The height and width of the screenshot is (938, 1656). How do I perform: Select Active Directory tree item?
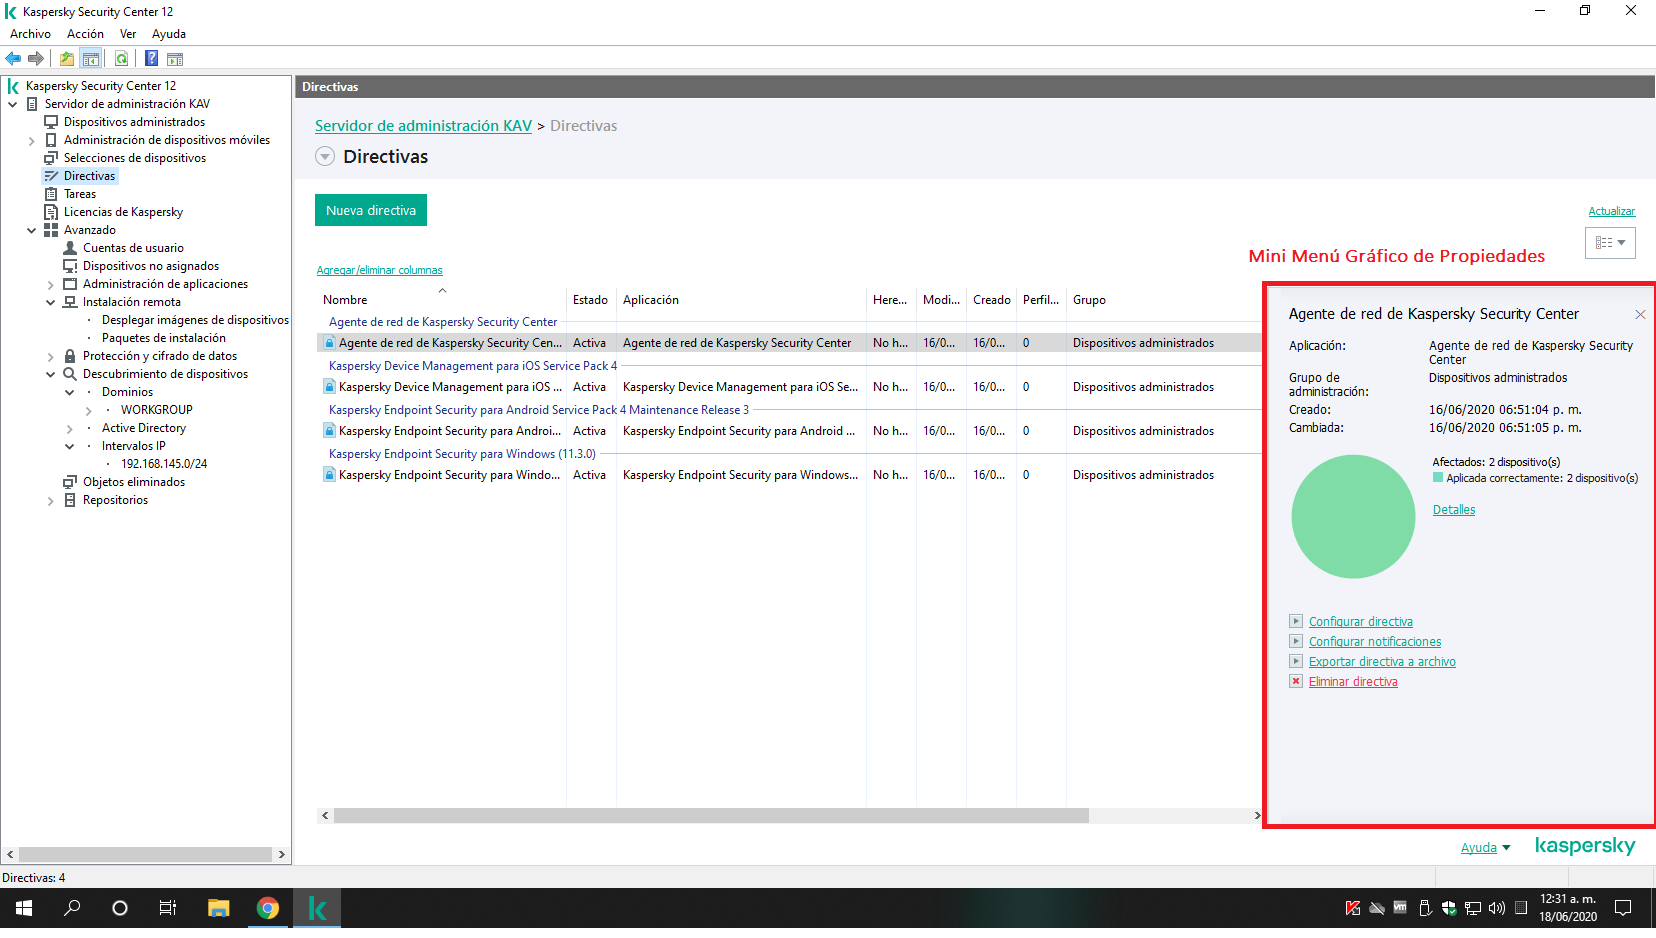[x=144, y=428]
